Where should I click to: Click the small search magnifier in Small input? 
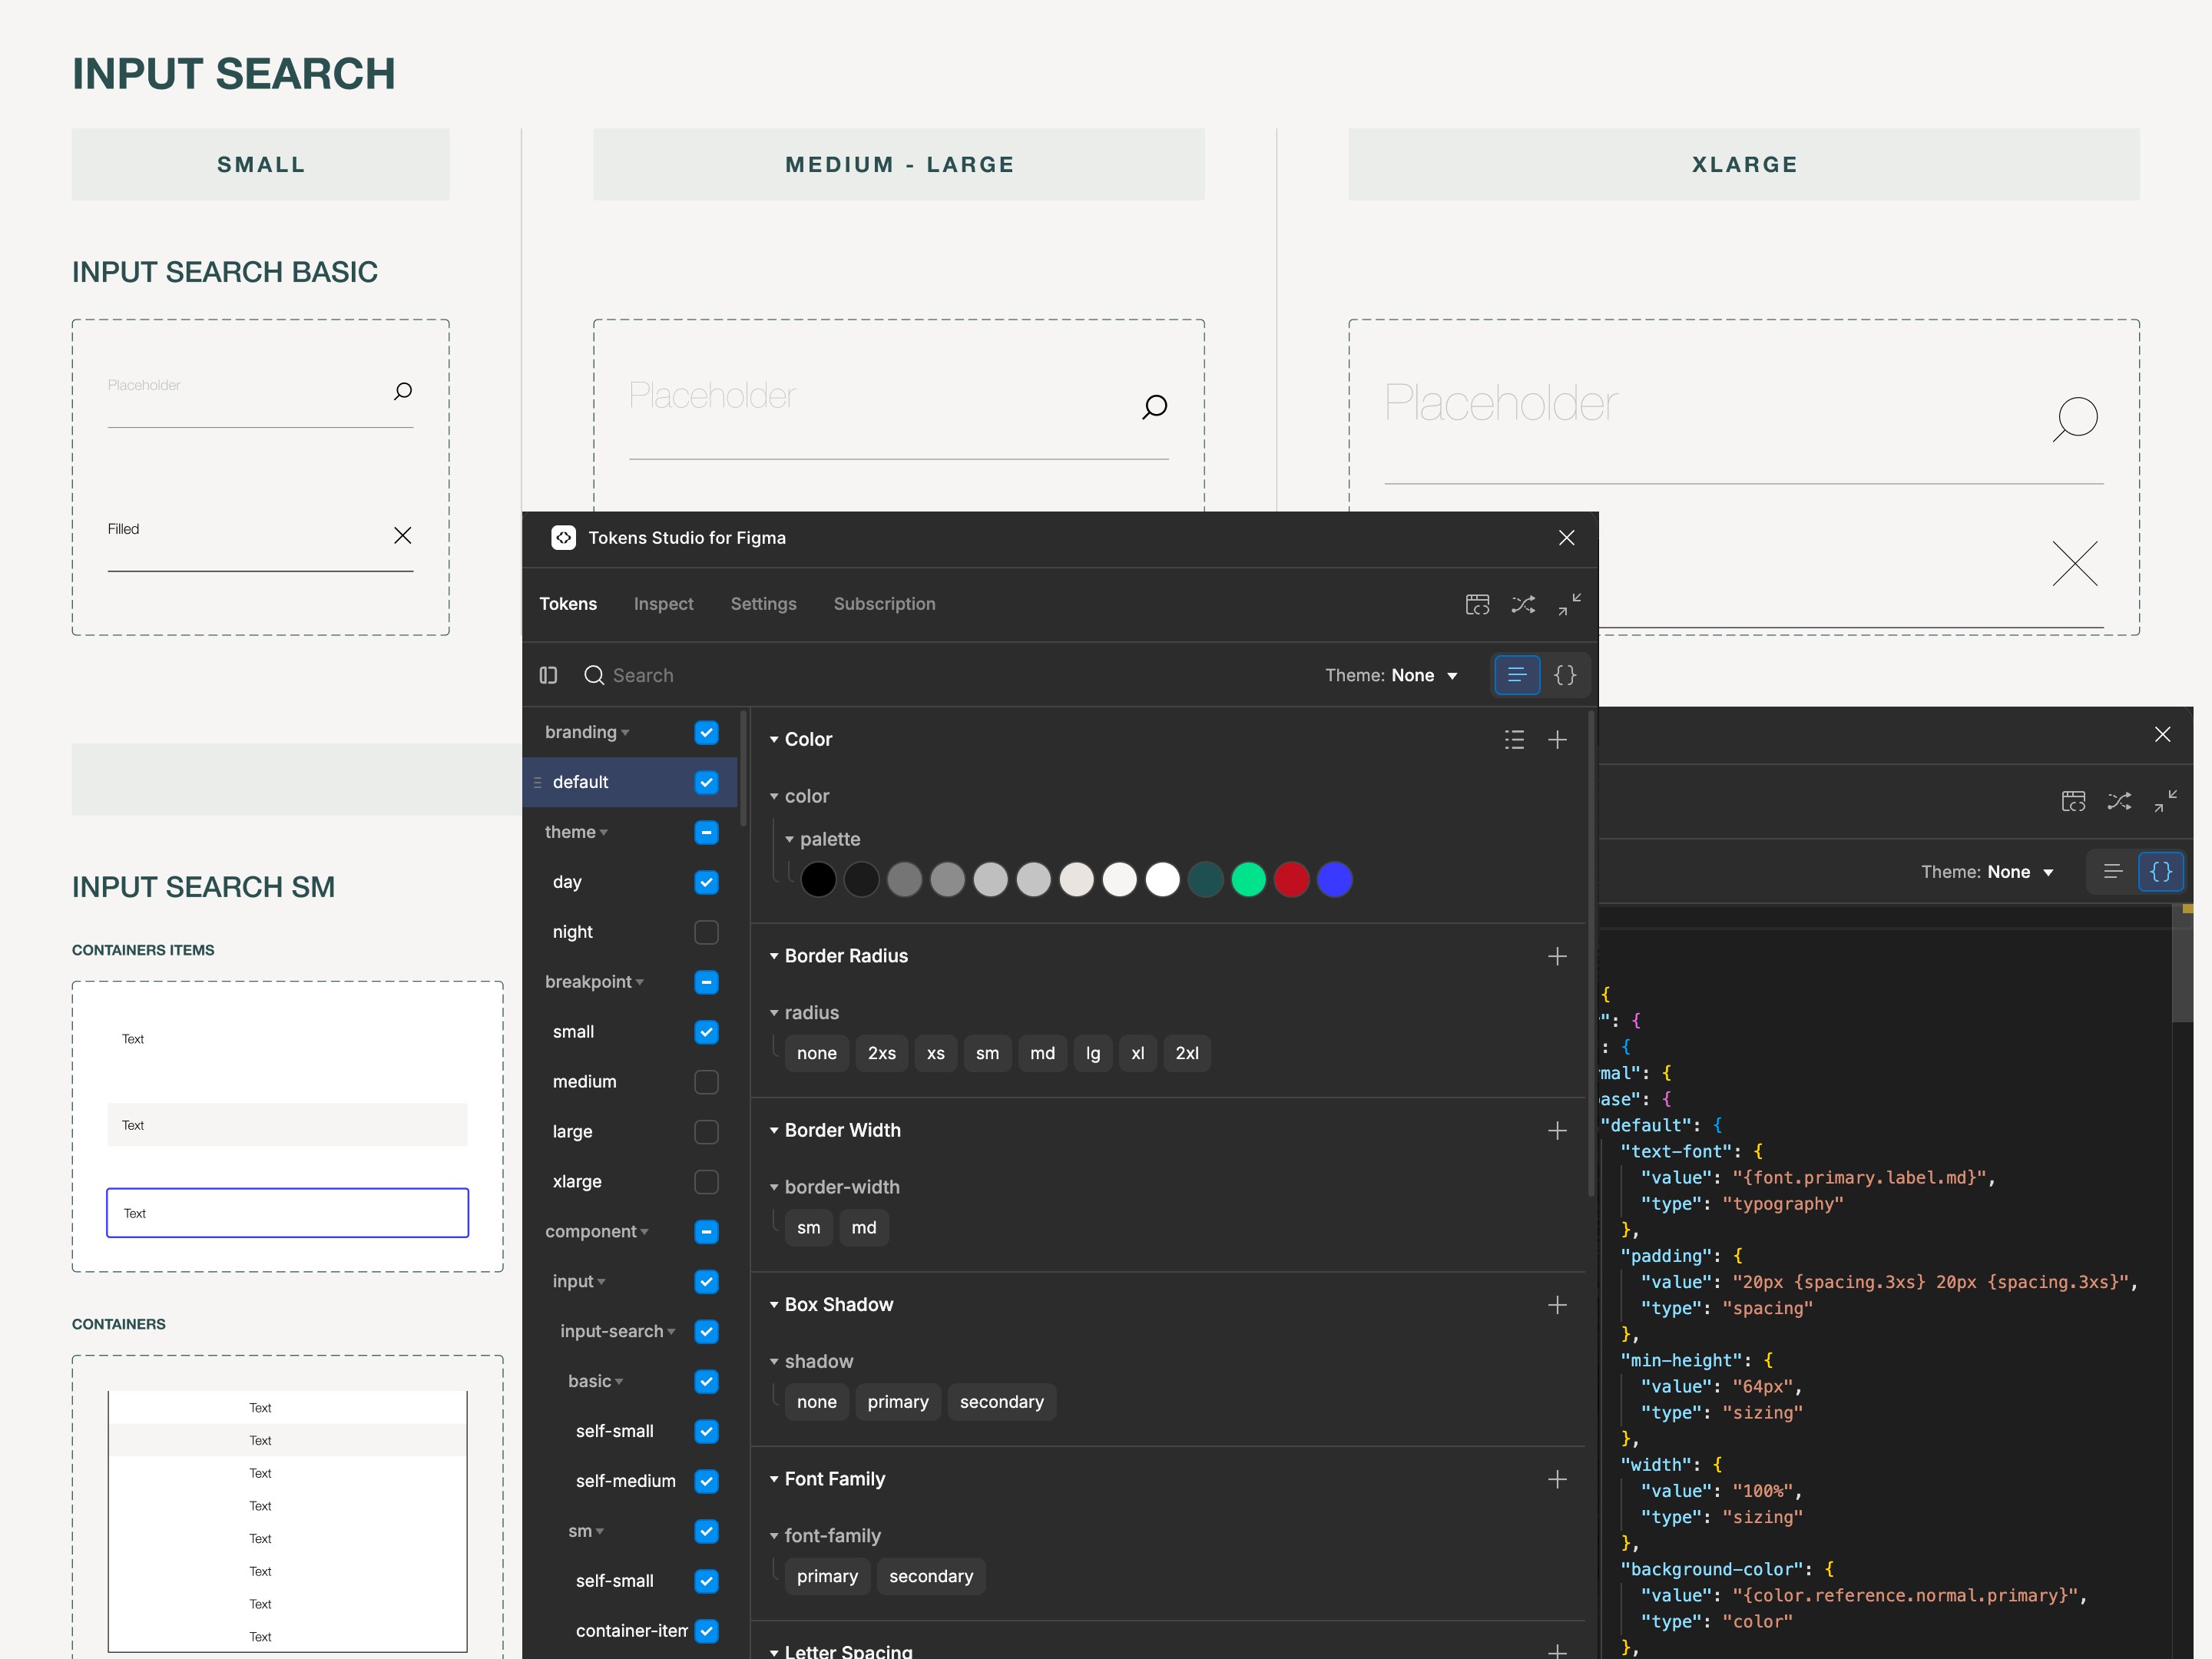click(403, 391)
